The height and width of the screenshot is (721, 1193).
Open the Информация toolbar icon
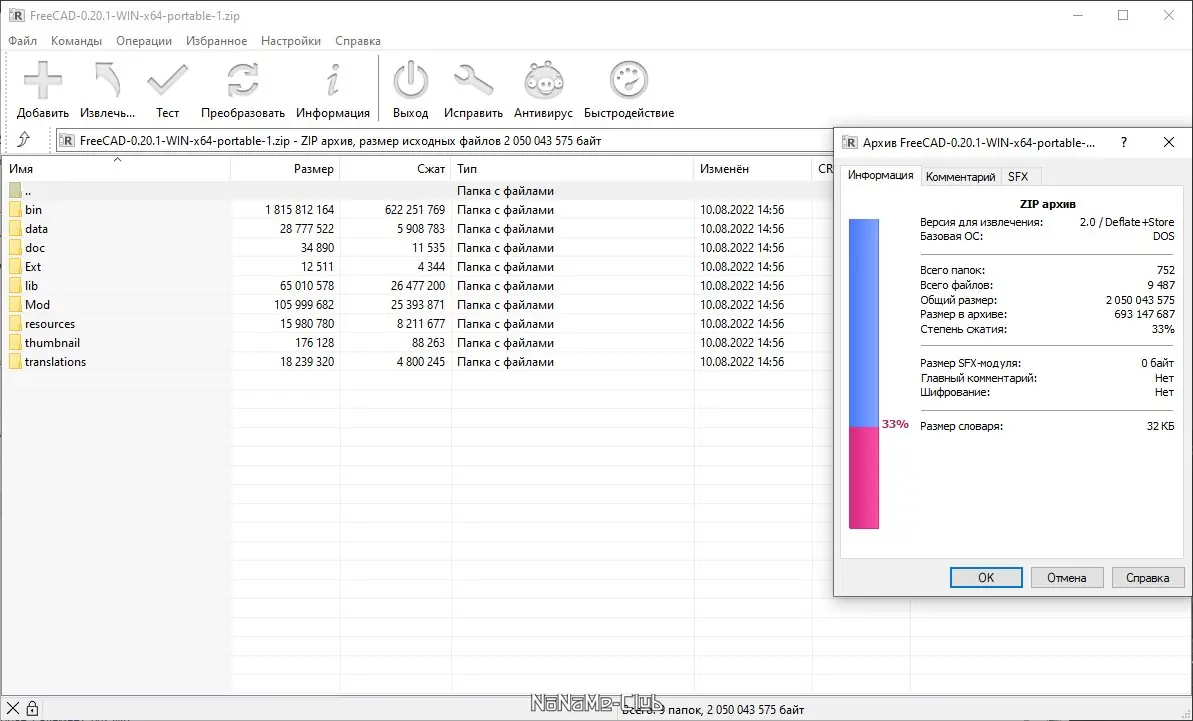point(332,80)
